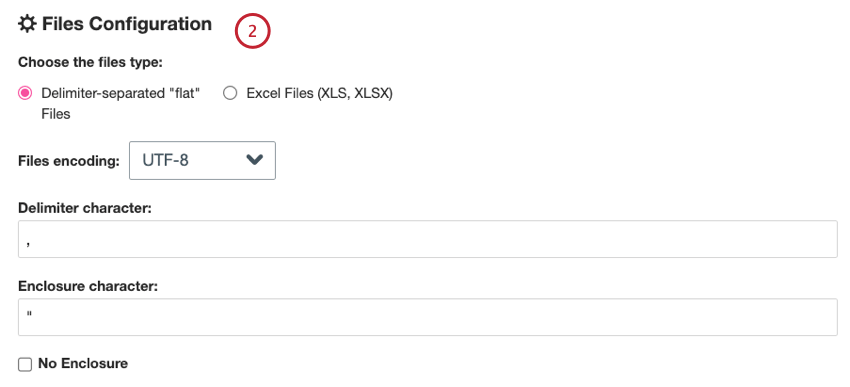Click the chevron arrow in encoding dropdown

(254, 160)
